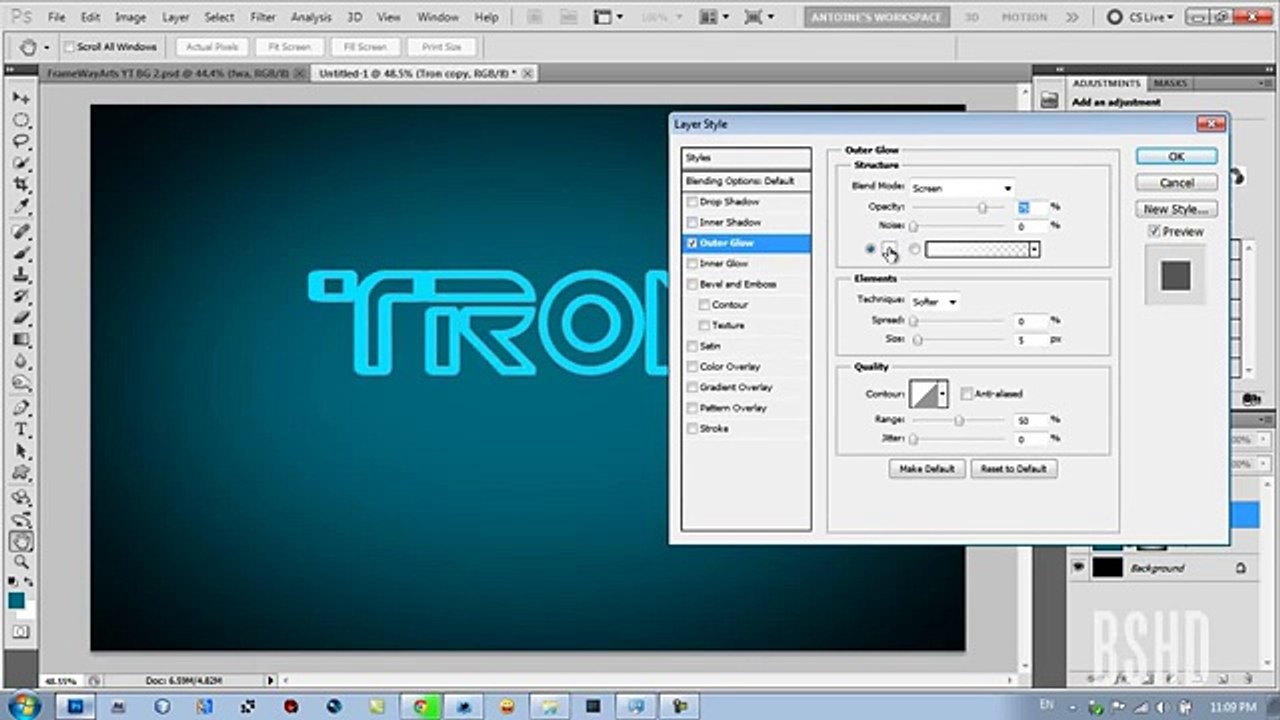Open Google Chrome from the taskbar
The width and height of the screenshot is (1280, 720).
pyautogui.click(x=420, y=706)
